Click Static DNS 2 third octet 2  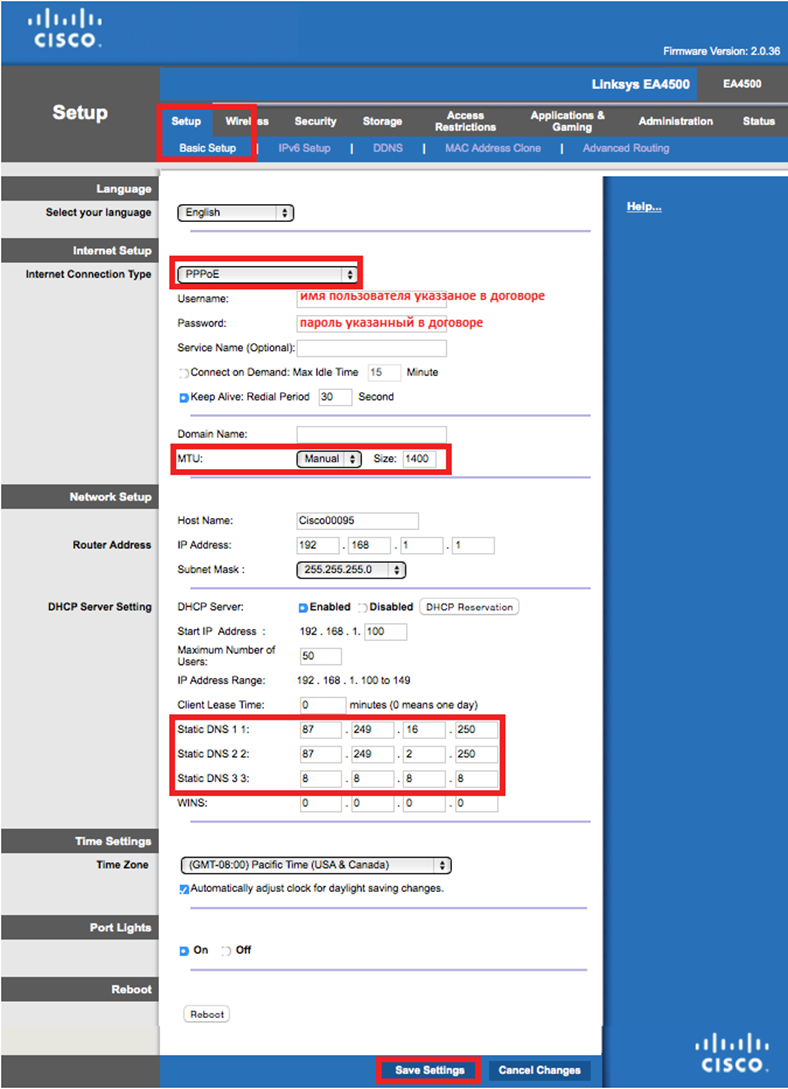pyautogui.click(x=424, y=754)
